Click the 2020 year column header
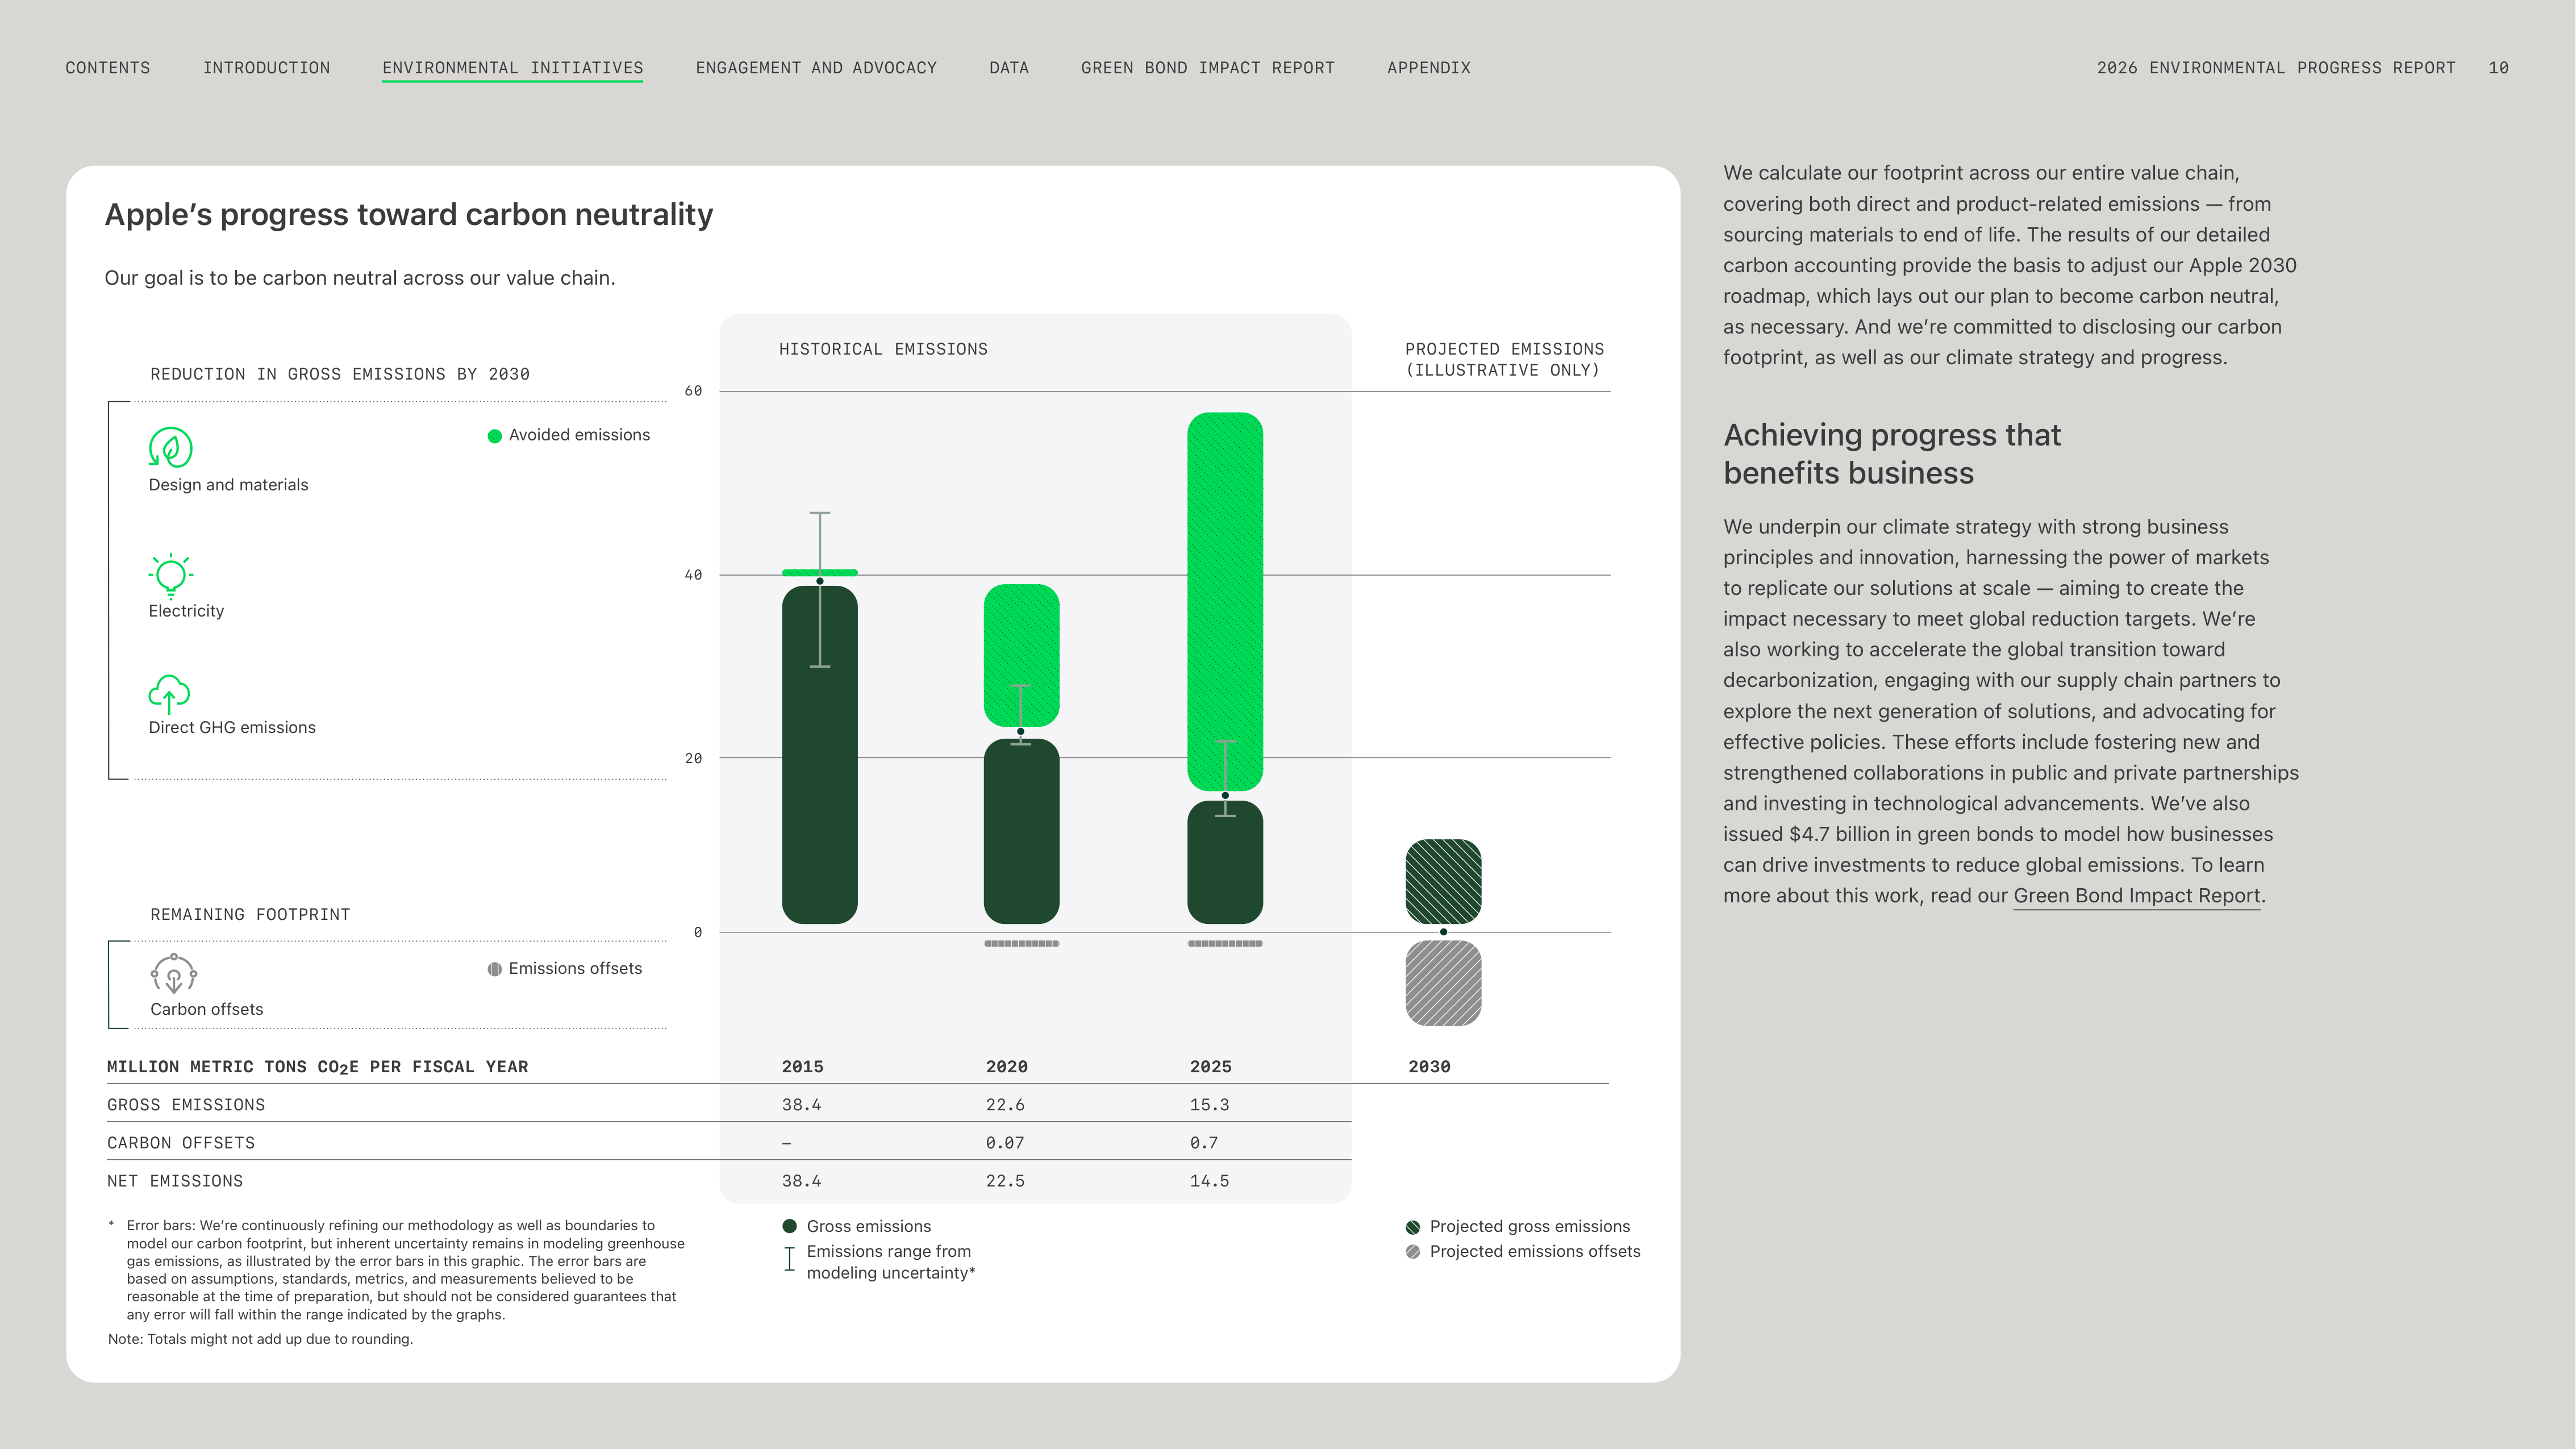 coord(1007,1067)
